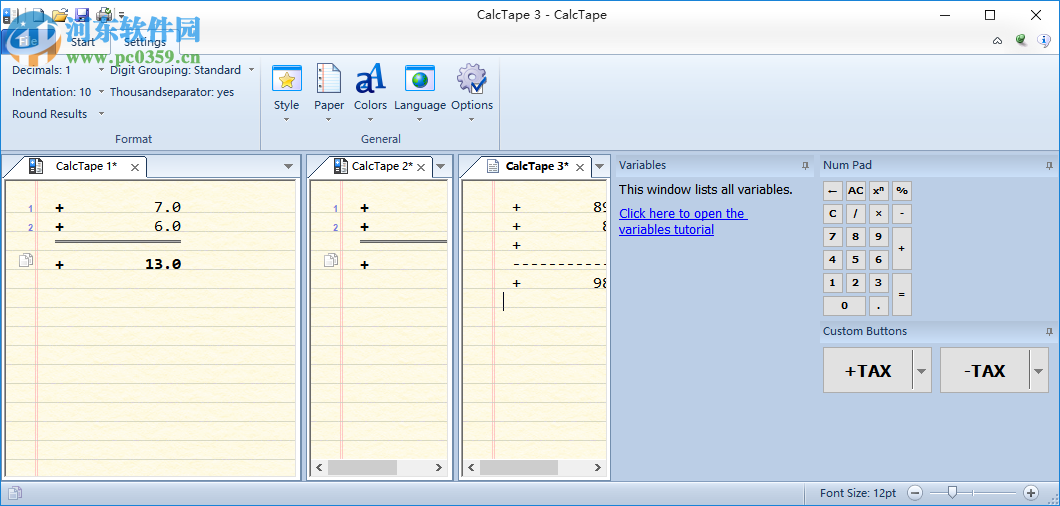Save with the floppy disk icon
This screenshot has width=1060, height=506.
82,14
